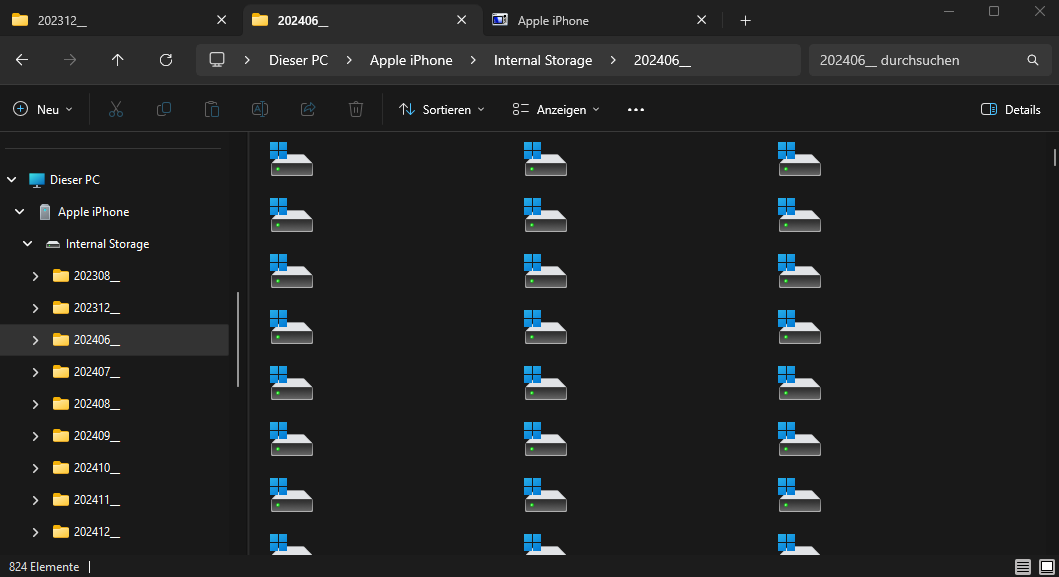This screenshot has height=577, width=1059.
Task: Expand the 202408__ folder in tree
Action: (36, 404)
